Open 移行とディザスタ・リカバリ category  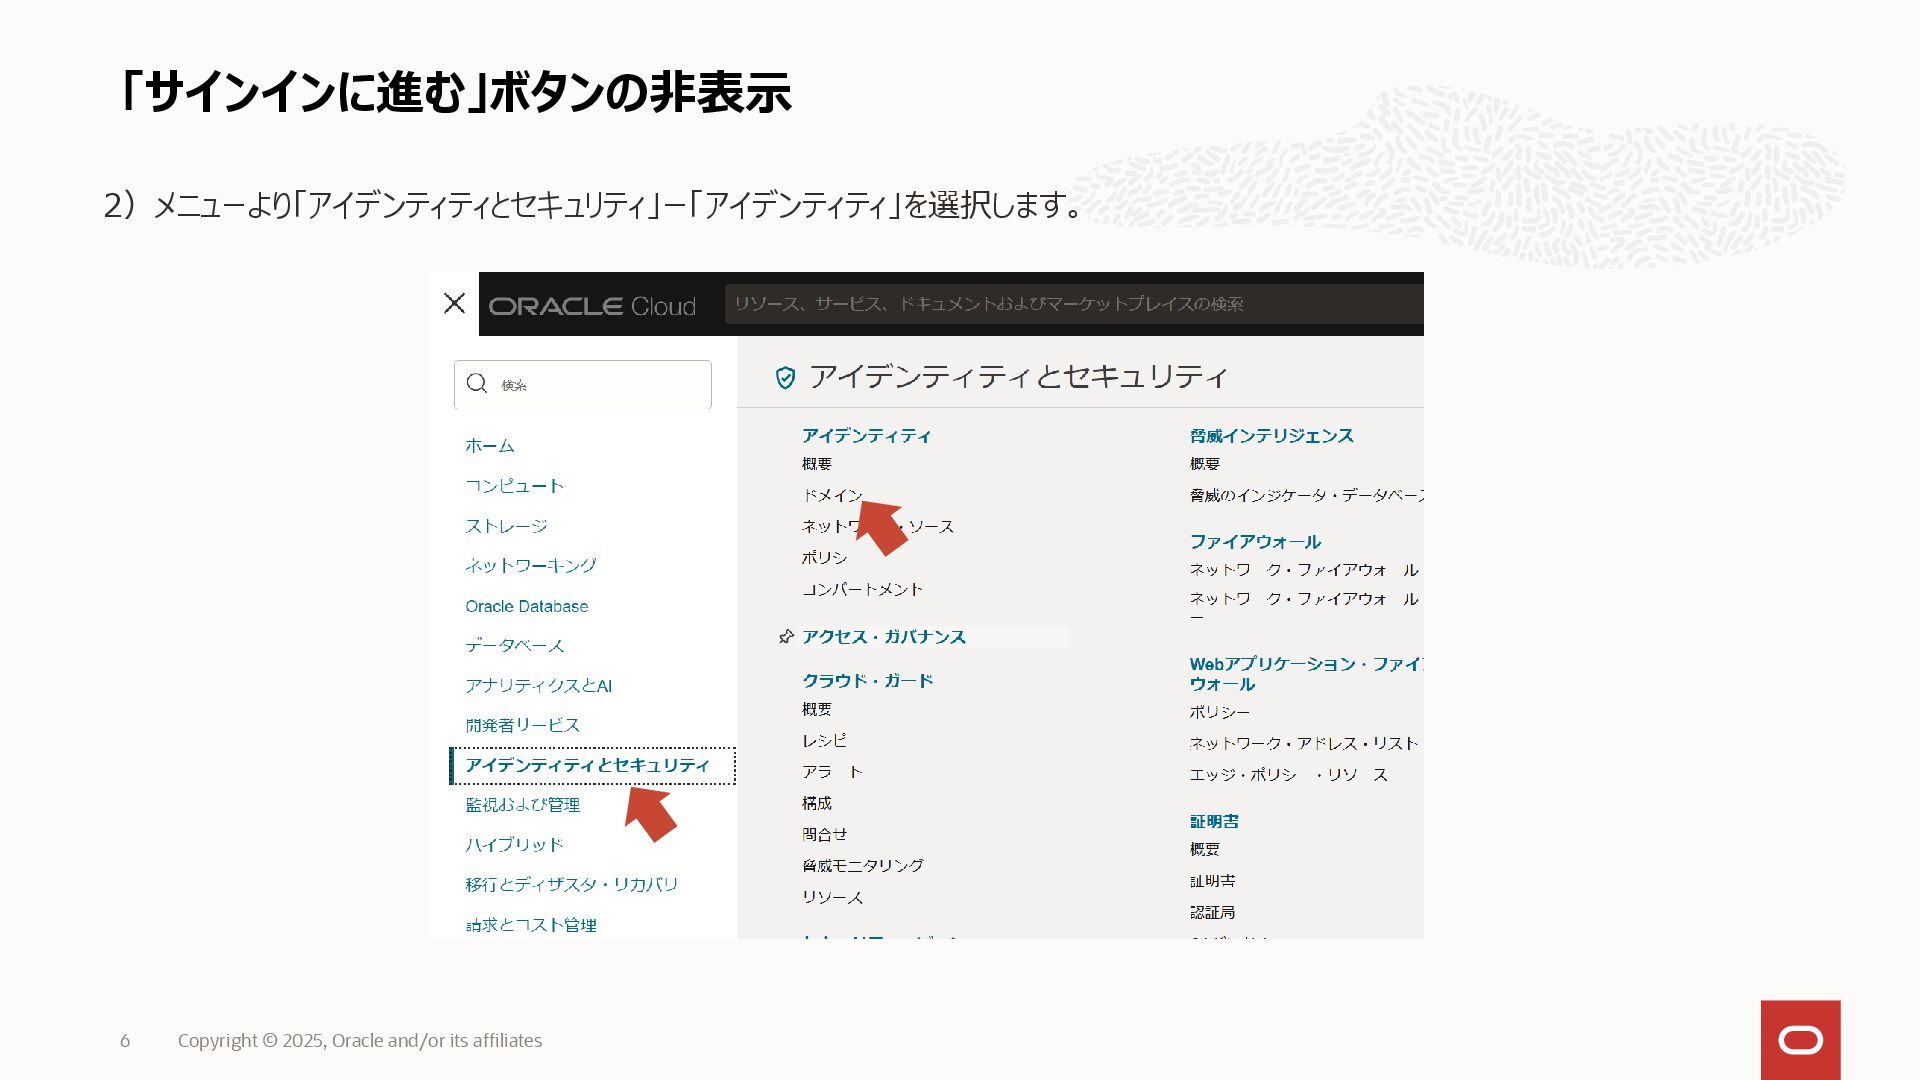coord(572,885)
